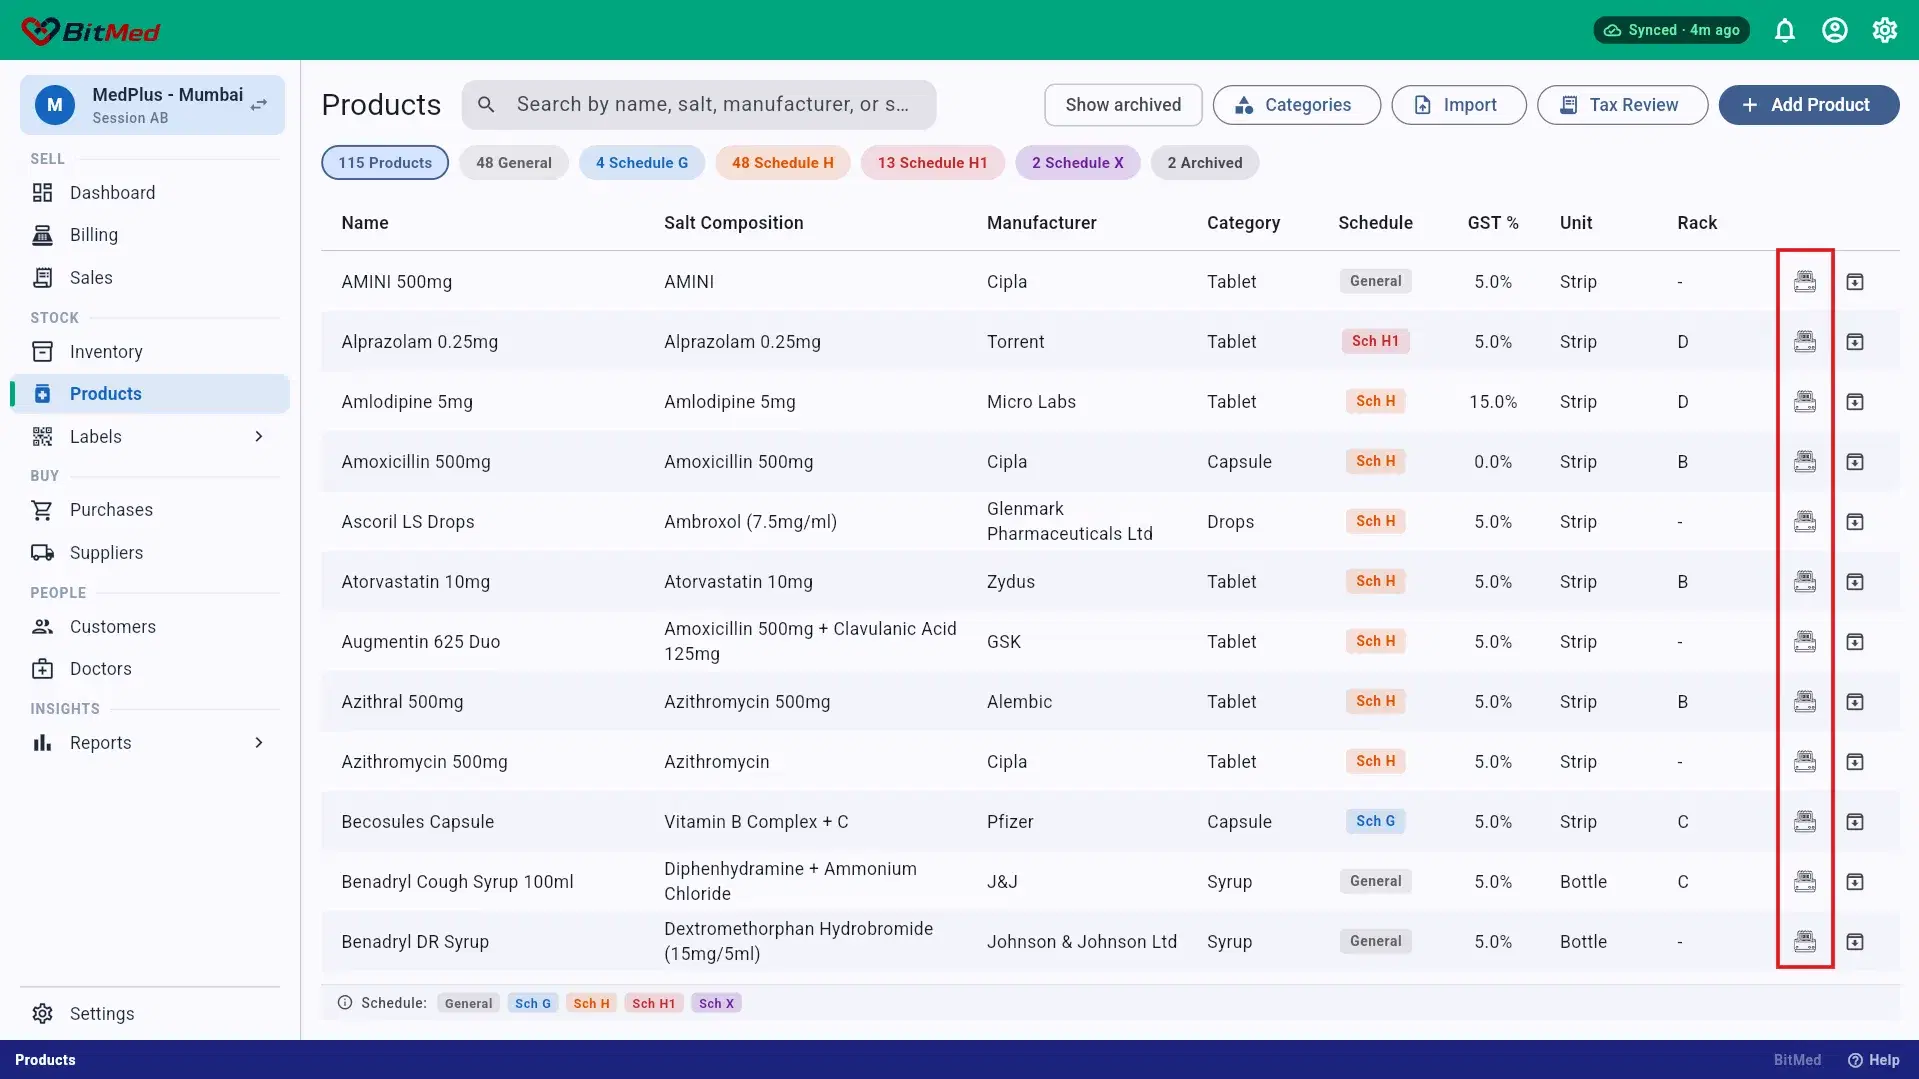The height and width of the screenshot is (1079, 1919).
Task: Archive the Ascoril LS Drops product
Action: (x=1855, y=522)
